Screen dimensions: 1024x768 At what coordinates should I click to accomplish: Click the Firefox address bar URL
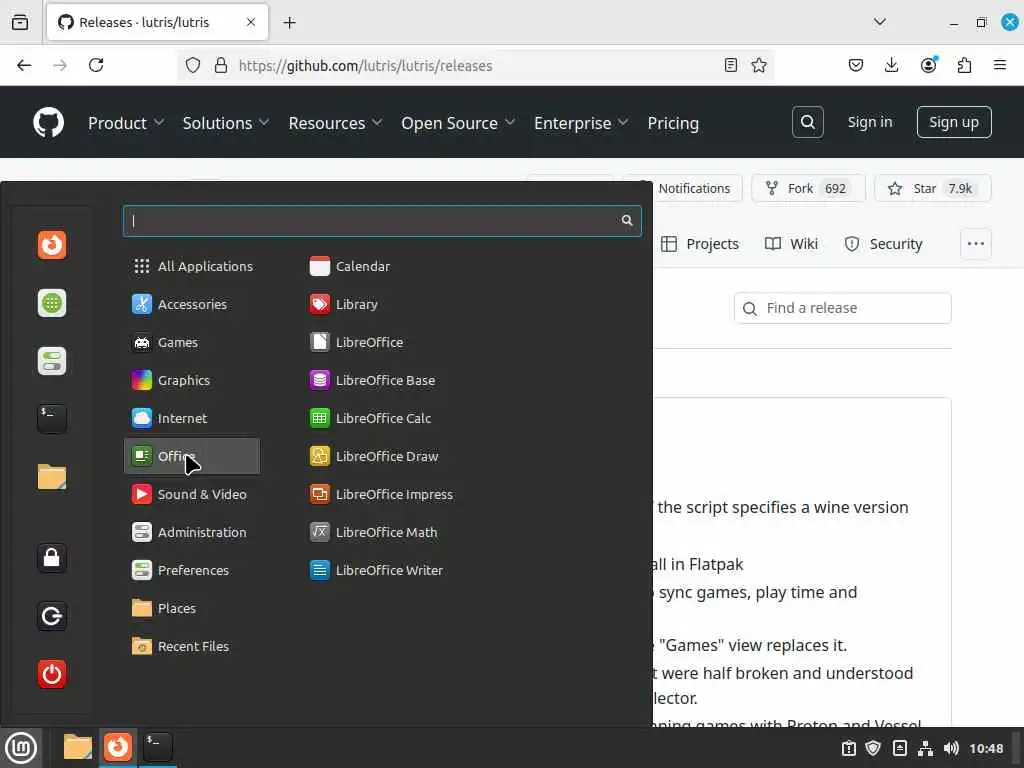coord(366,66)
